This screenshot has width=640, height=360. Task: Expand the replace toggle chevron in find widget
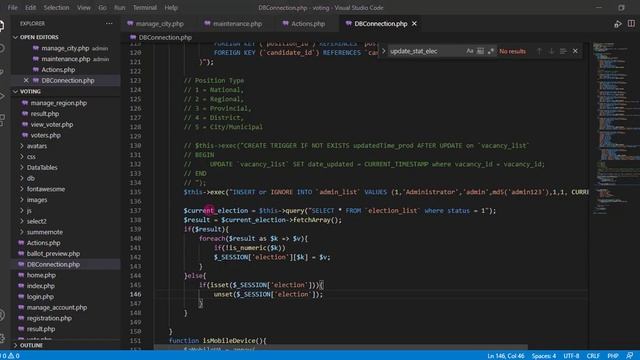coord(383,51)
